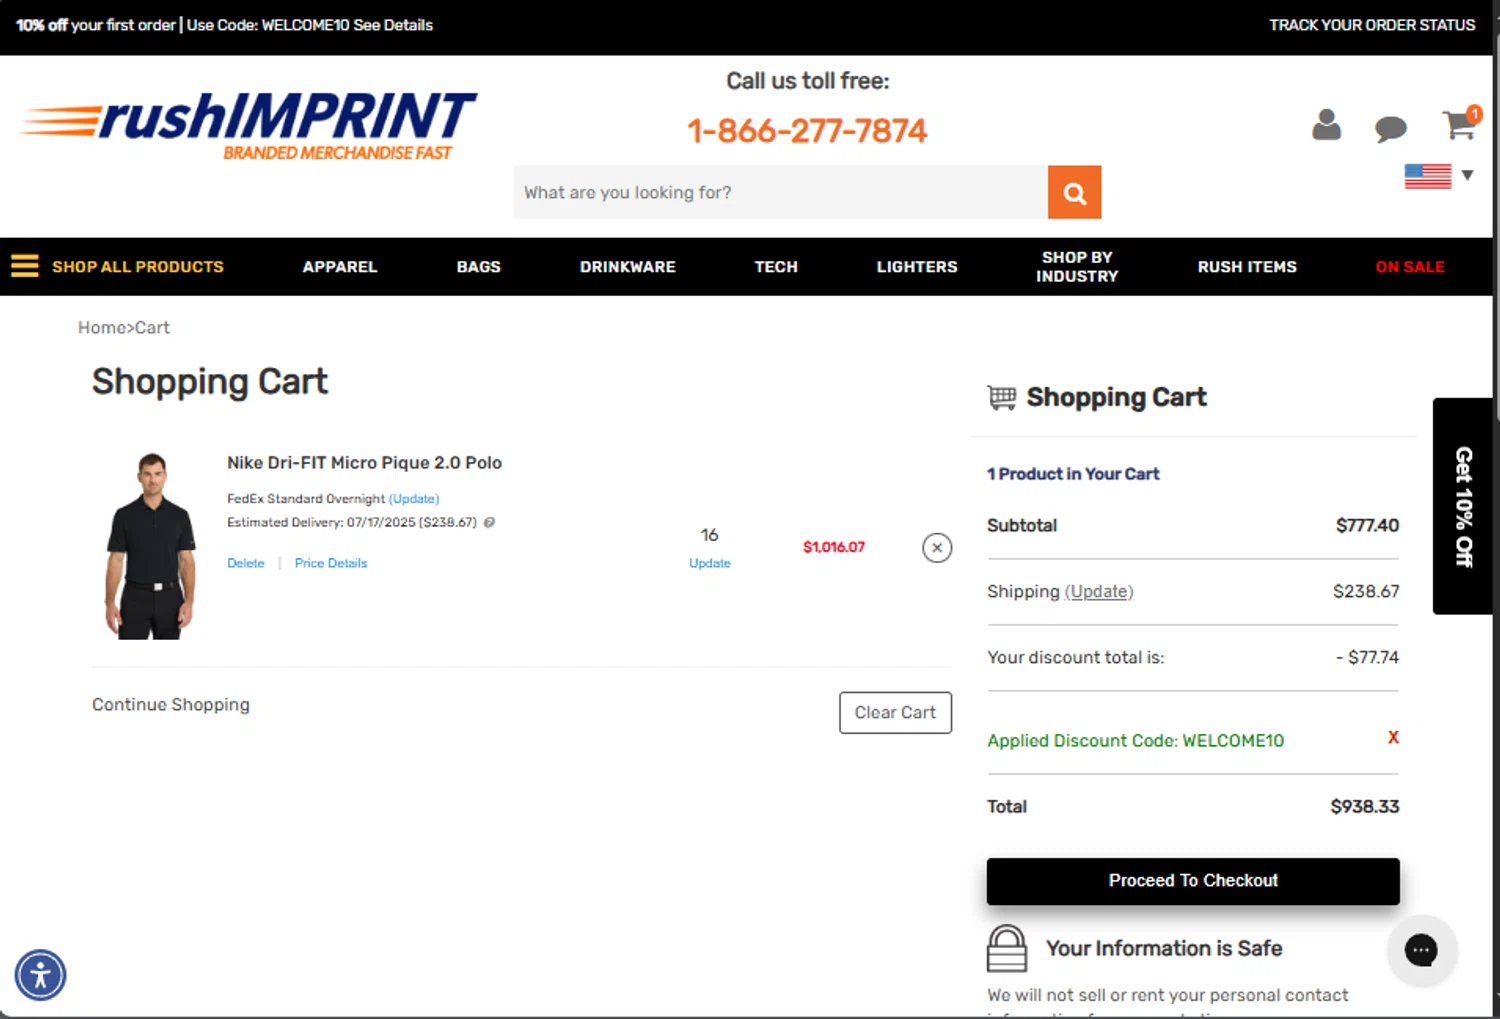Open the Bags menu
Screen dimensions: 1500x1019
[x=478, y=267]
